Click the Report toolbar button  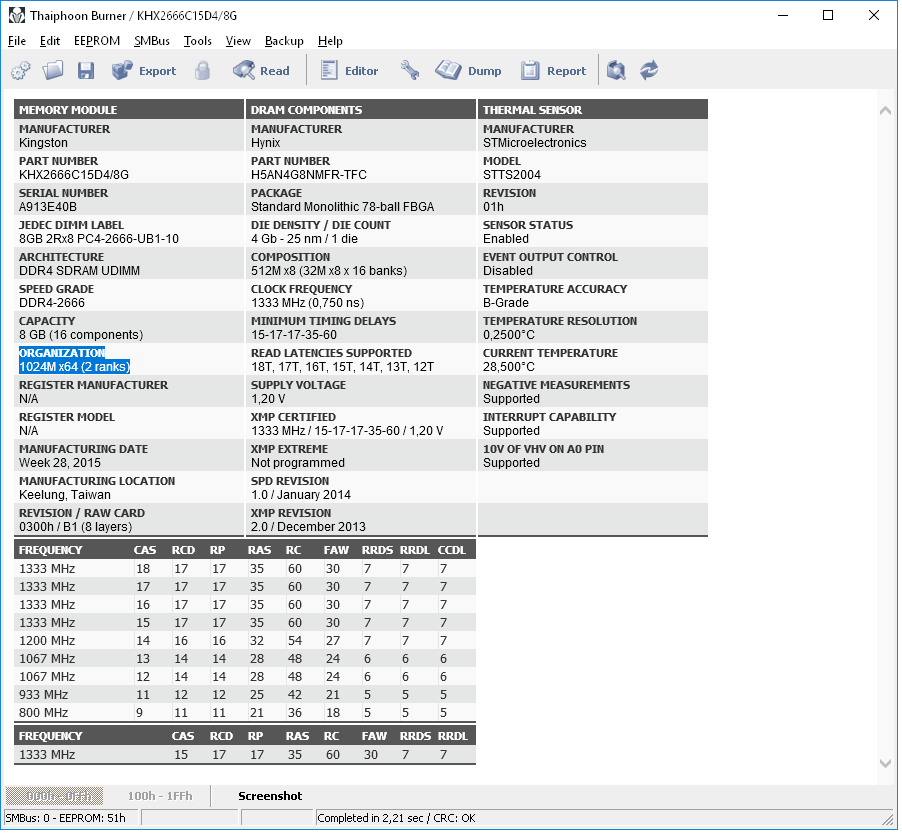tap(553, 71)
